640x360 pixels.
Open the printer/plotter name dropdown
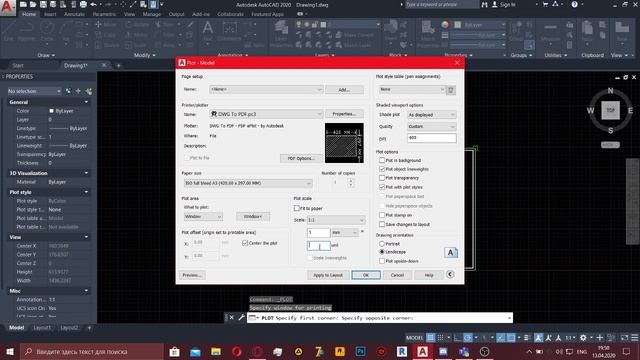click(266, 114)
